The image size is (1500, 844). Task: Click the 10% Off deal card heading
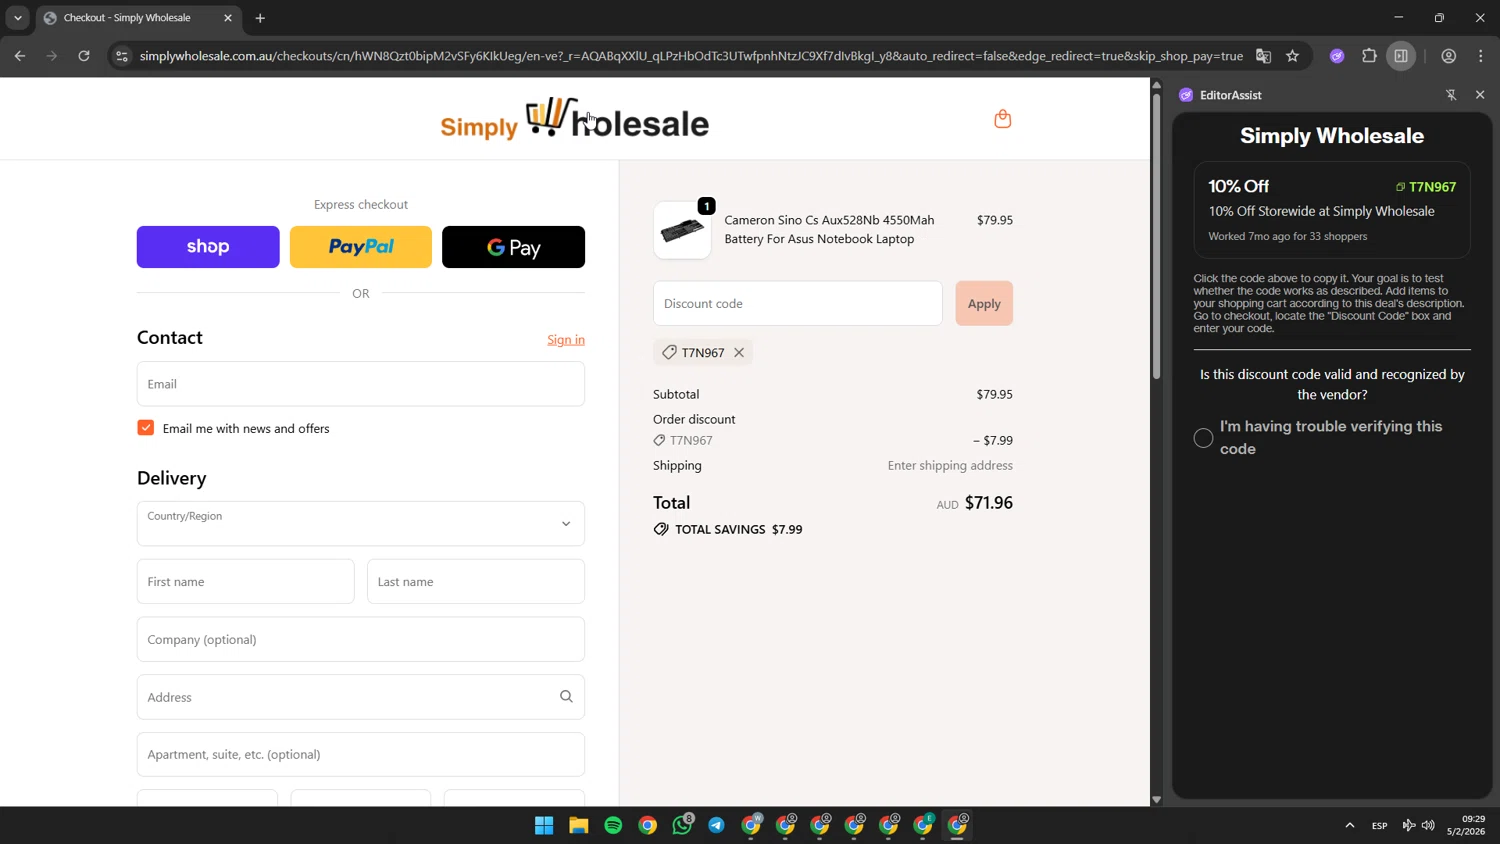[1238, 186]
